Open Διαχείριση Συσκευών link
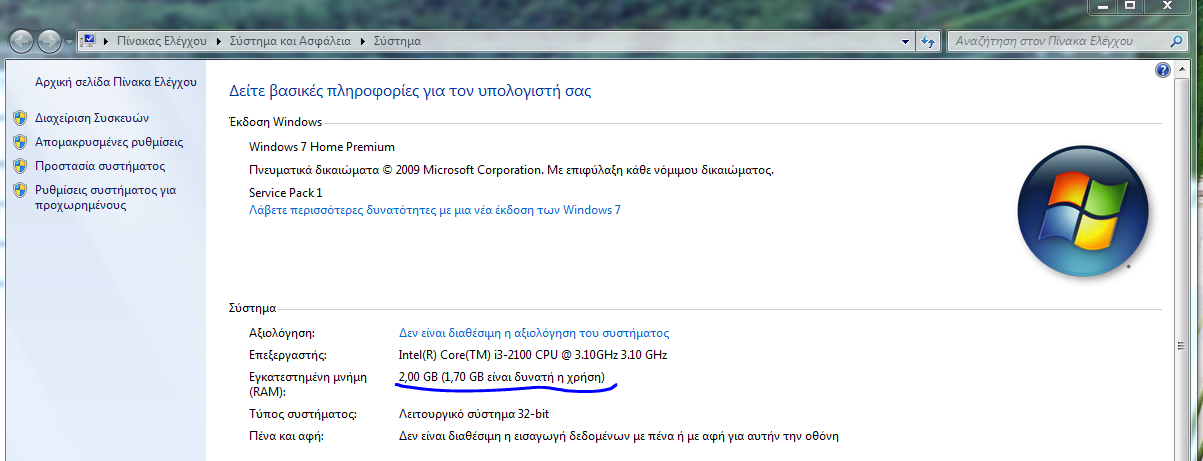Screen dimensions: 1203x461 coord(91,118)
